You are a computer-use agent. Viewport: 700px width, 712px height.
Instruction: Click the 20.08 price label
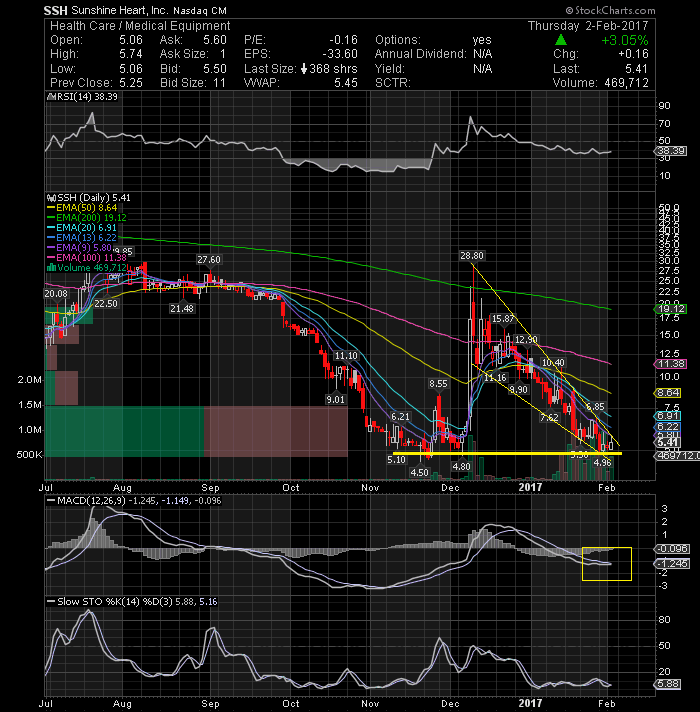pos(56,294)
